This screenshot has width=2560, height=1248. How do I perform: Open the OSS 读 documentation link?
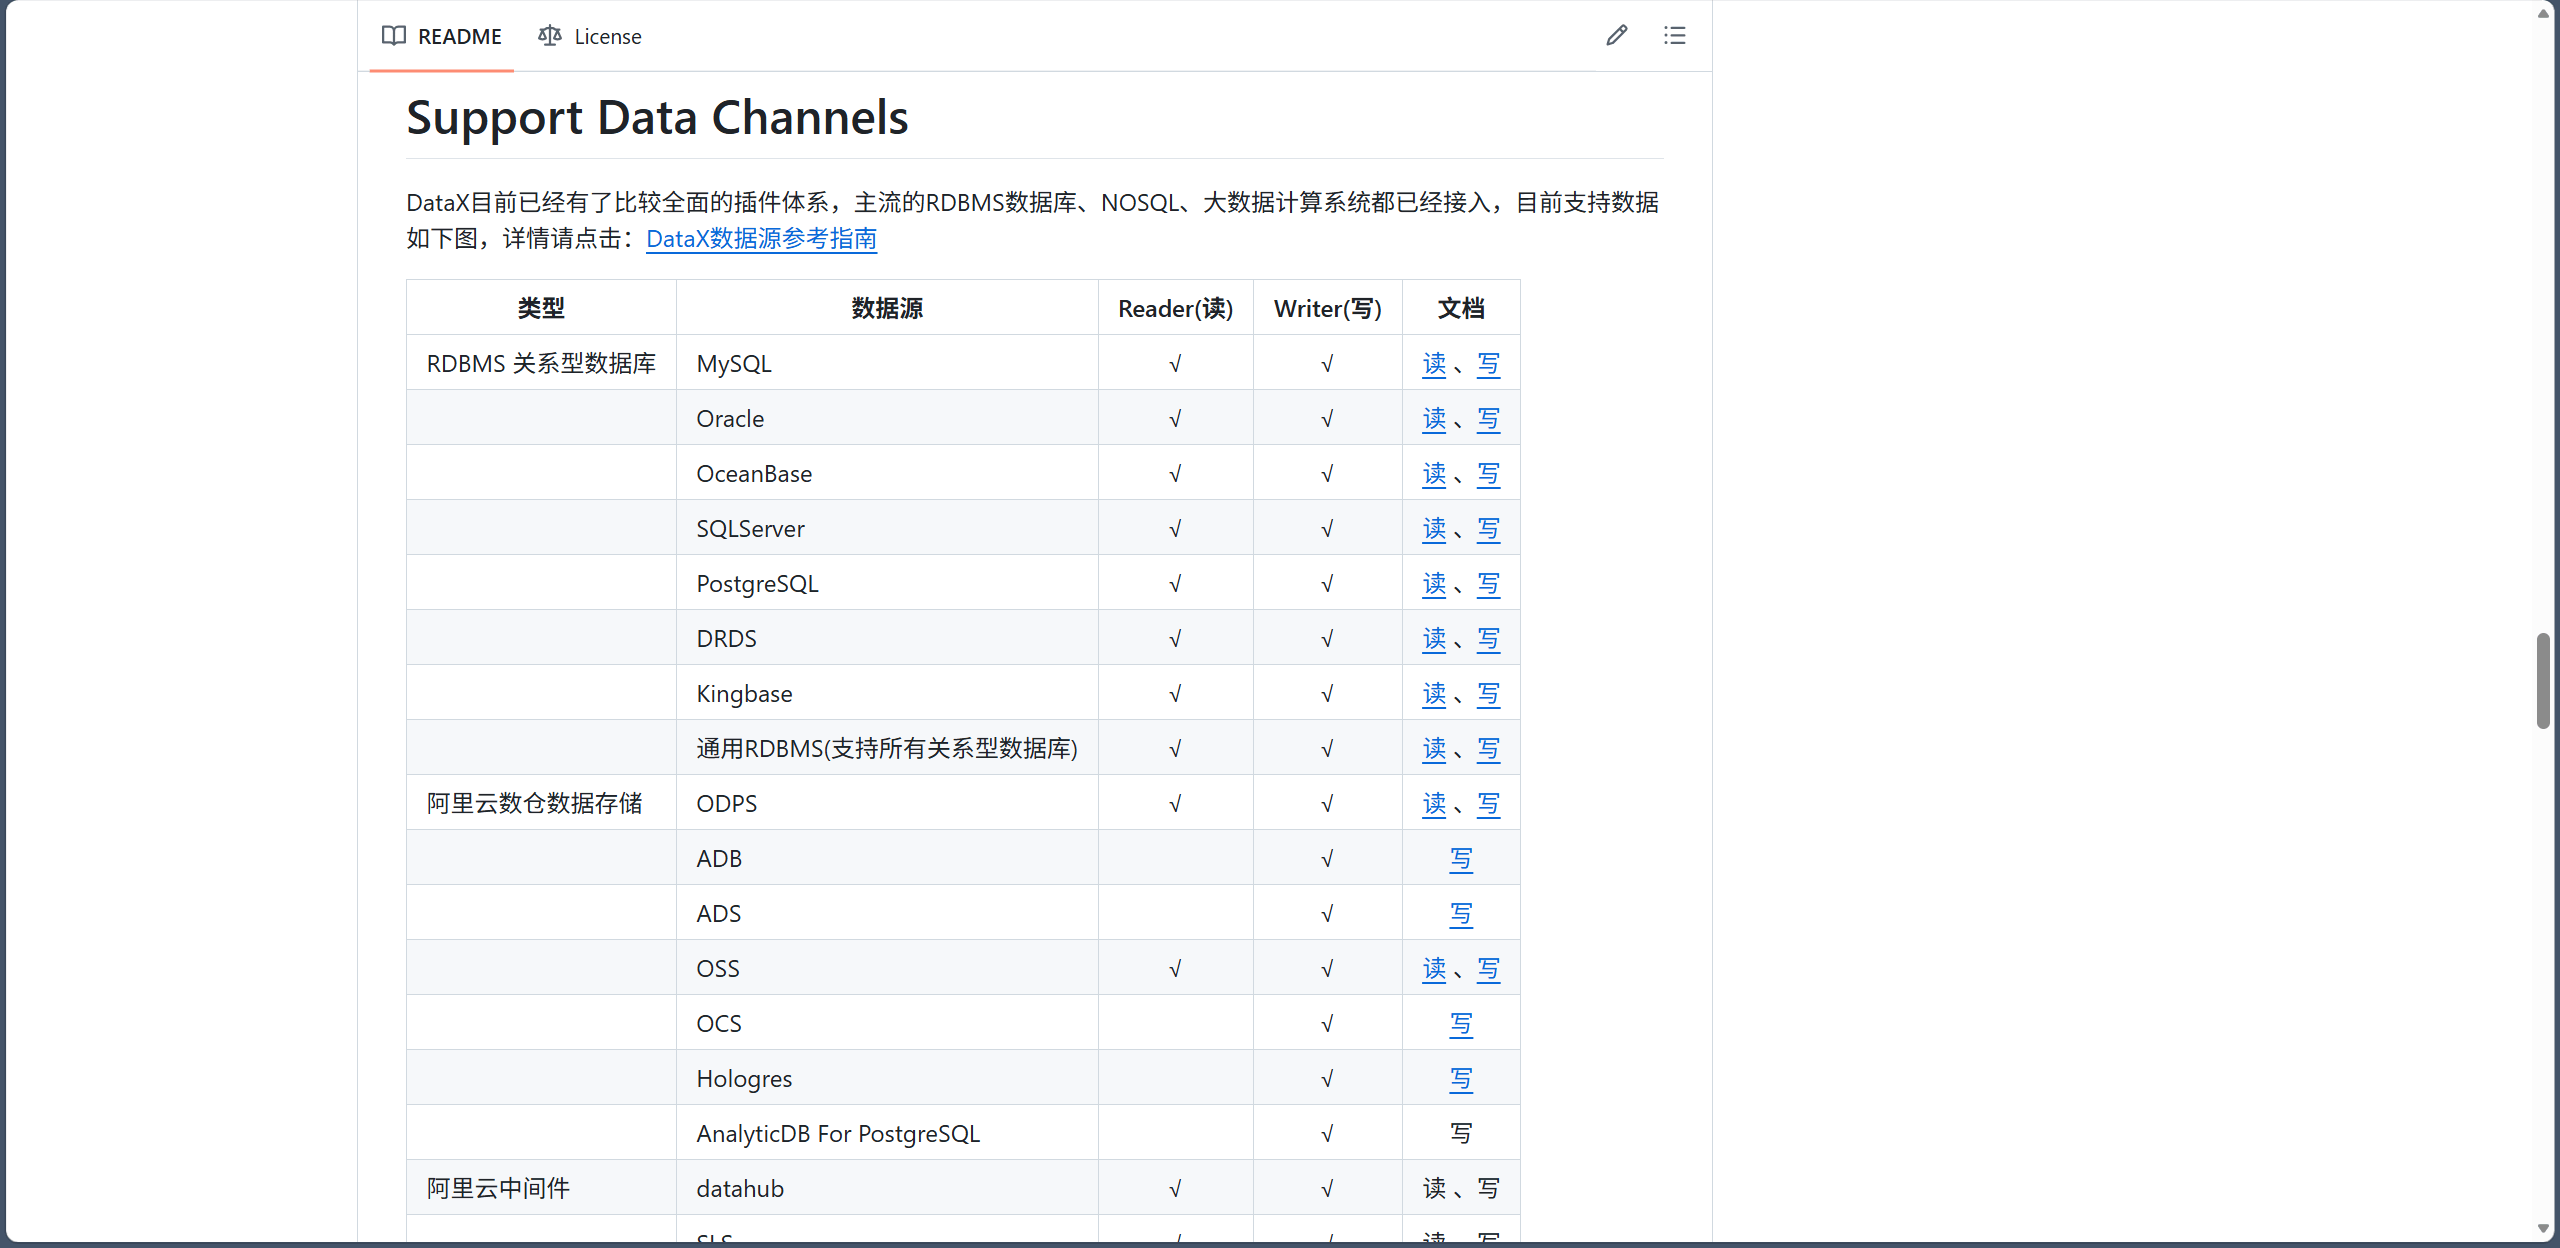(x=1434, y=969)
